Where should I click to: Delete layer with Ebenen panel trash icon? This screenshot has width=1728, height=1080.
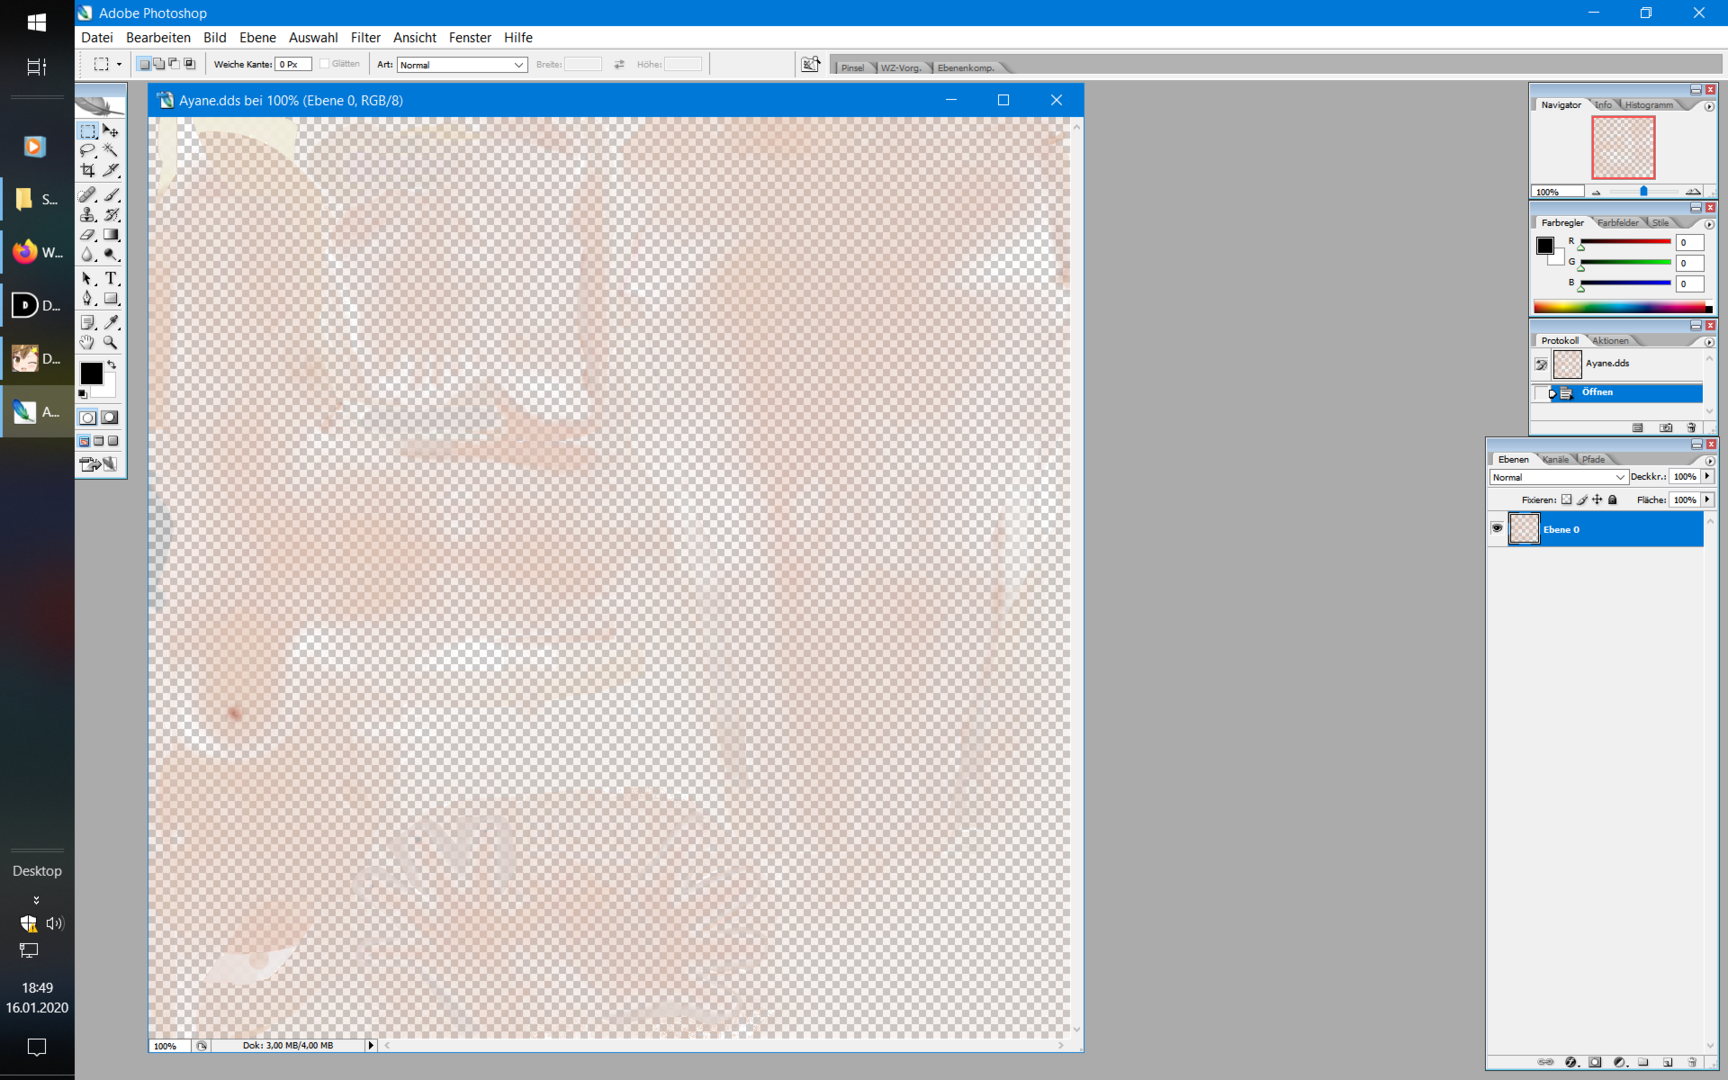(x=1692, y=1062)
